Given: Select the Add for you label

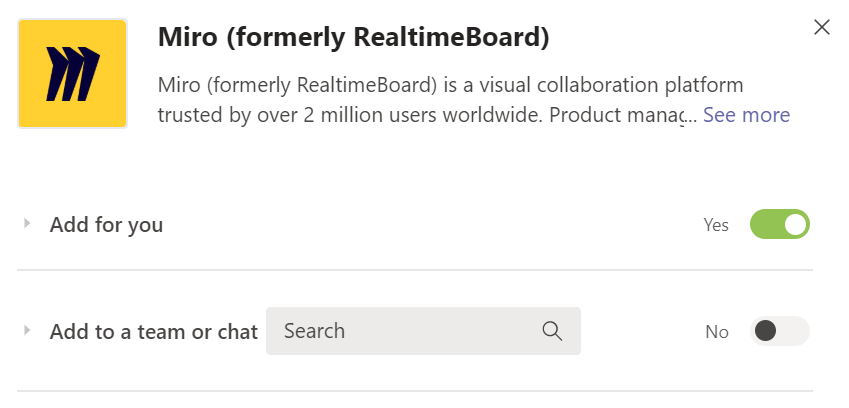Looking at the screenshot, I should coord(106,225).
